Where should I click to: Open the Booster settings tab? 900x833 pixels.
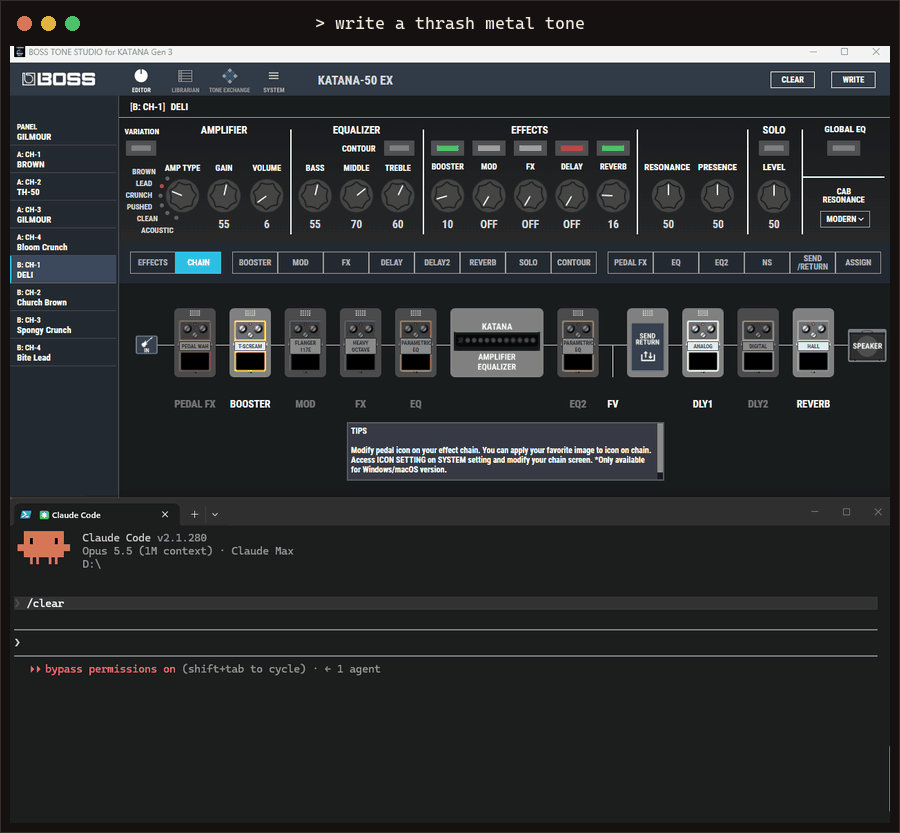click(255, 262)
